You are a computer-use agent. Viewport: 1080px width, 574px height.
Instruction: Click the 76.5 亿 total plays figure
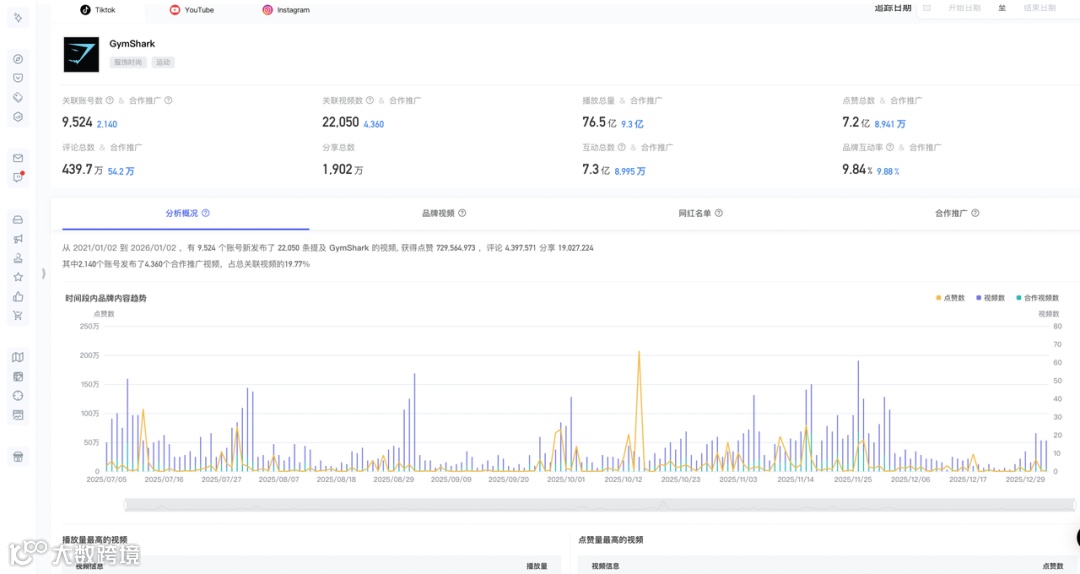599,122
